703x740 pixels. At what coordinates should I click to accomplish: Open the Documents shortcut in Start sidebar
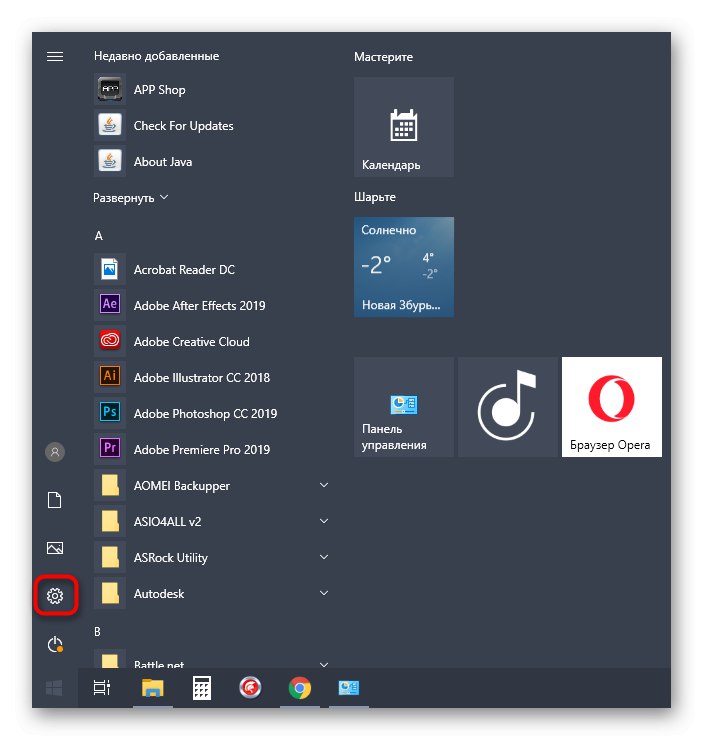point(55,500)
